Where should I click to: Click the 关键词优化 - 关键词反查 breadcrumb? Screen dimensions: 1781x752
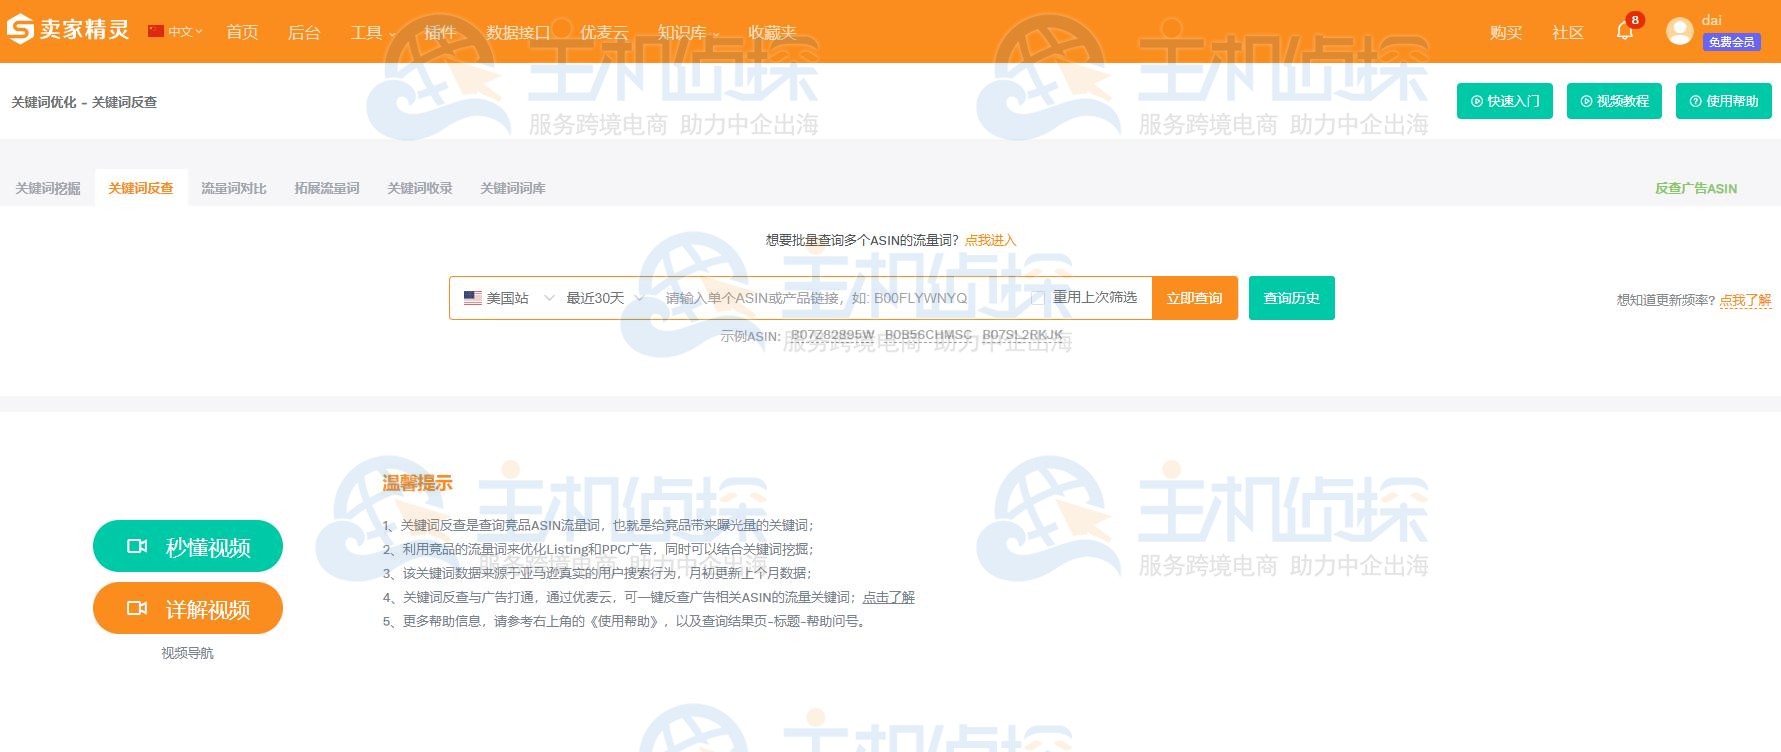tap(84, 102)
